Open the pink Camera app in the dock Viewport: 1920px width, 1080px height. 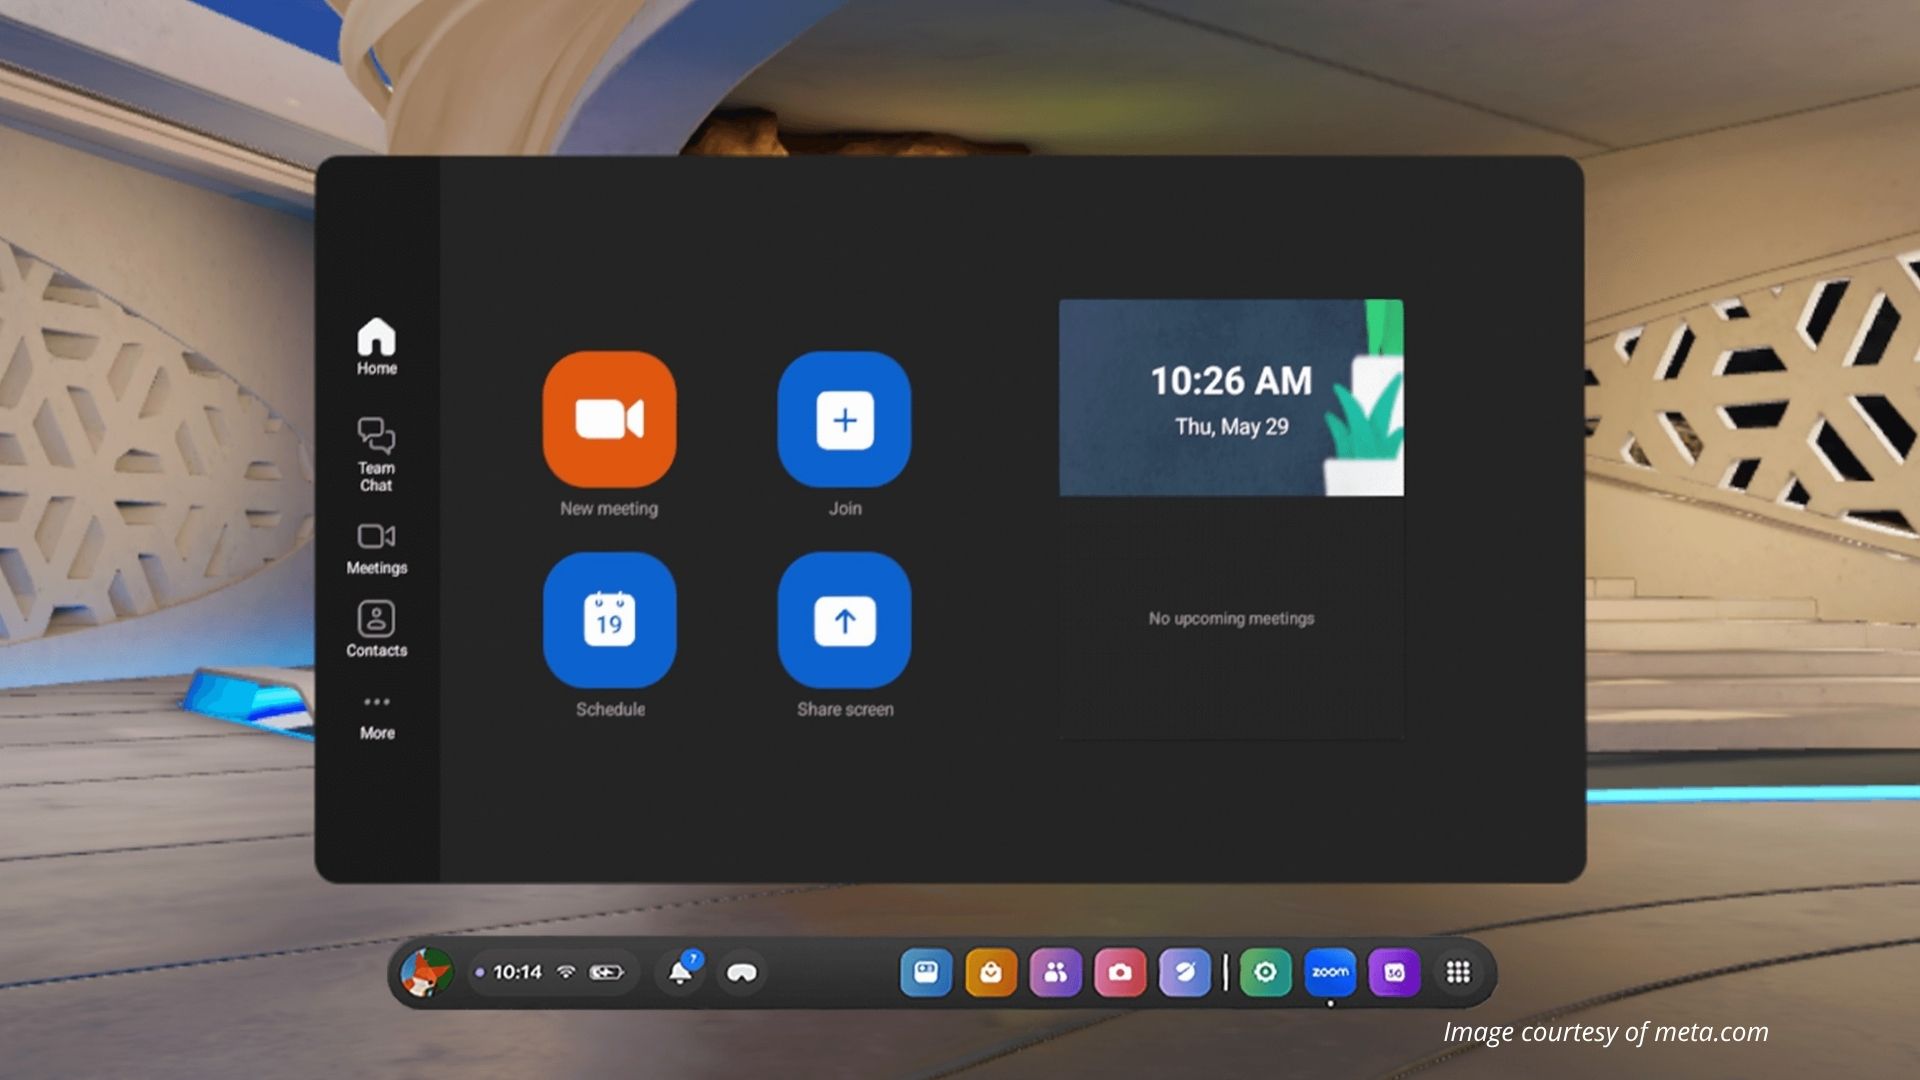click(1120, 972)
